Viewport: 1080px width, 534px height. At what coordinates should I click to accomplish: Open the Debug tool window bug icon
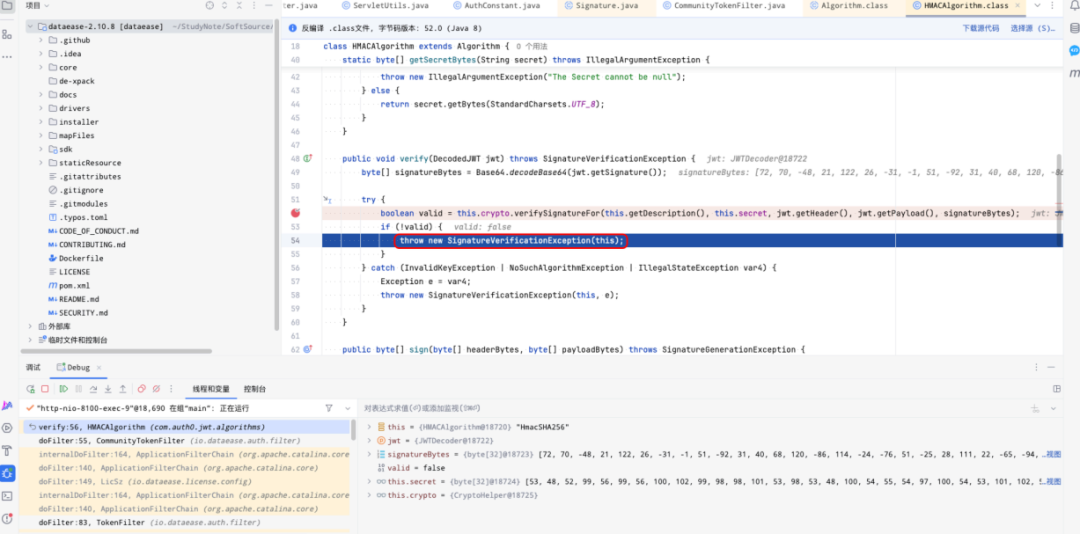click(x=7, y=473)
